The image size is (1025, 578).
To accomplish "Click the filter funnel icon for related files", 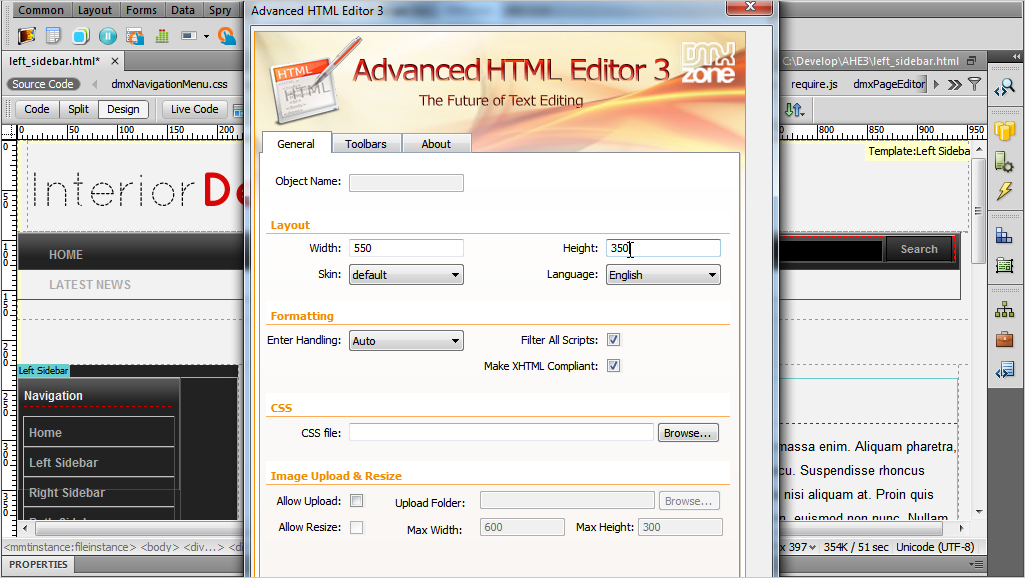I will pyautogui.click(x=975, y=84).
